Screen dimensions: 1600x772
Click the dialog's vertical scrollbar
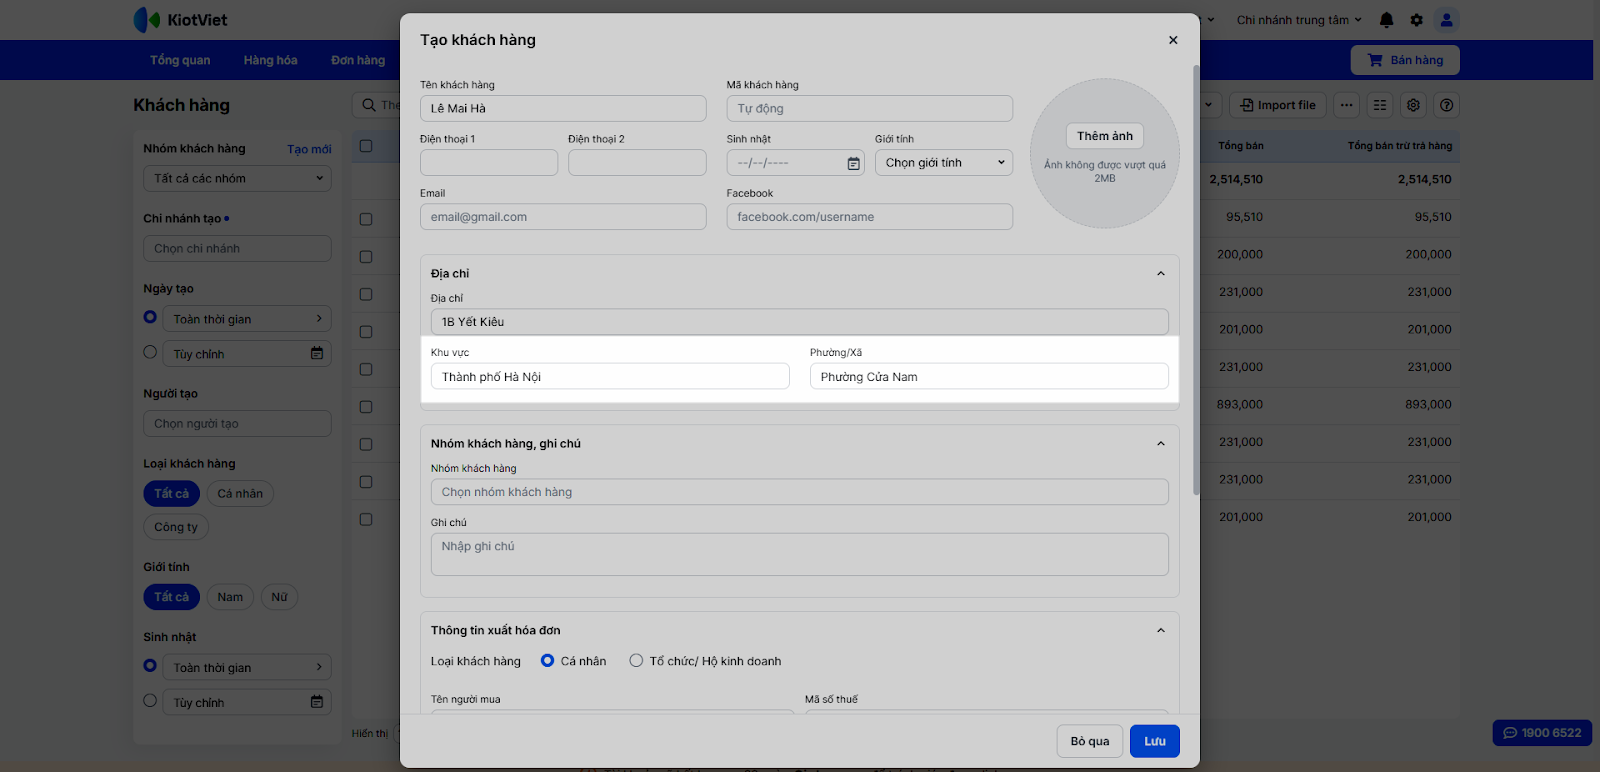tap(1196, 280)
